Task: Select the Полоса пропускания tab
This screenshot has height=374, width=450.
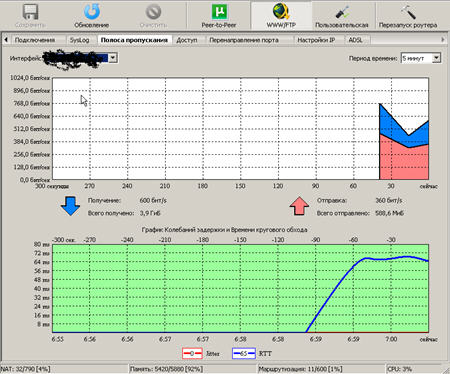Action: coord(134,40)
